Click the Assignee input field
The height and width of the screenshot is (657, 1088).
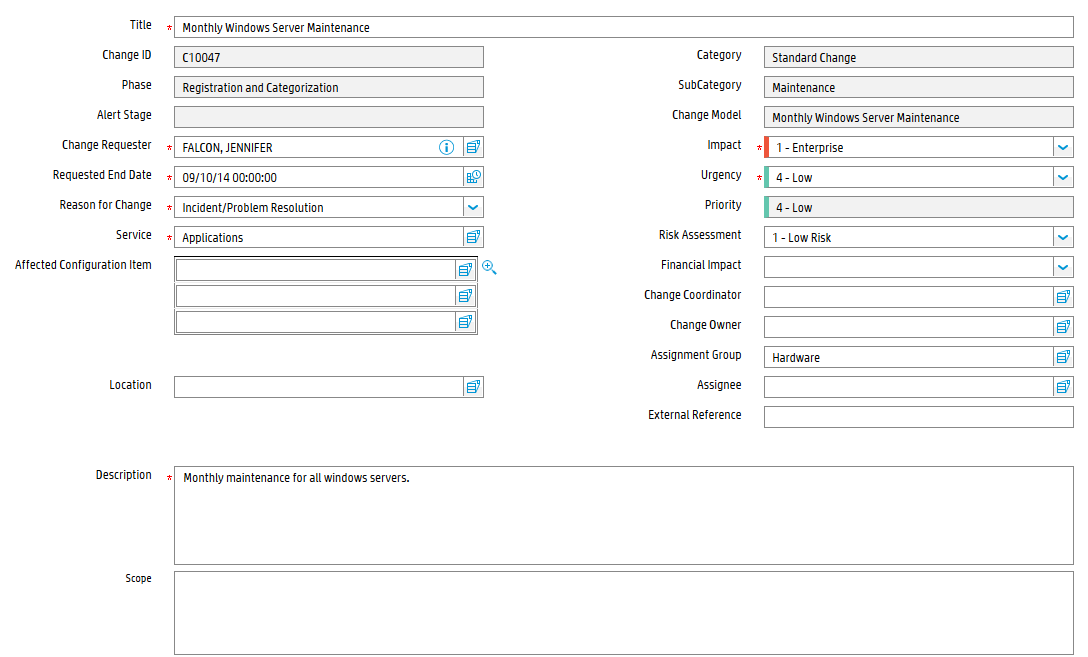pos(908,386)
